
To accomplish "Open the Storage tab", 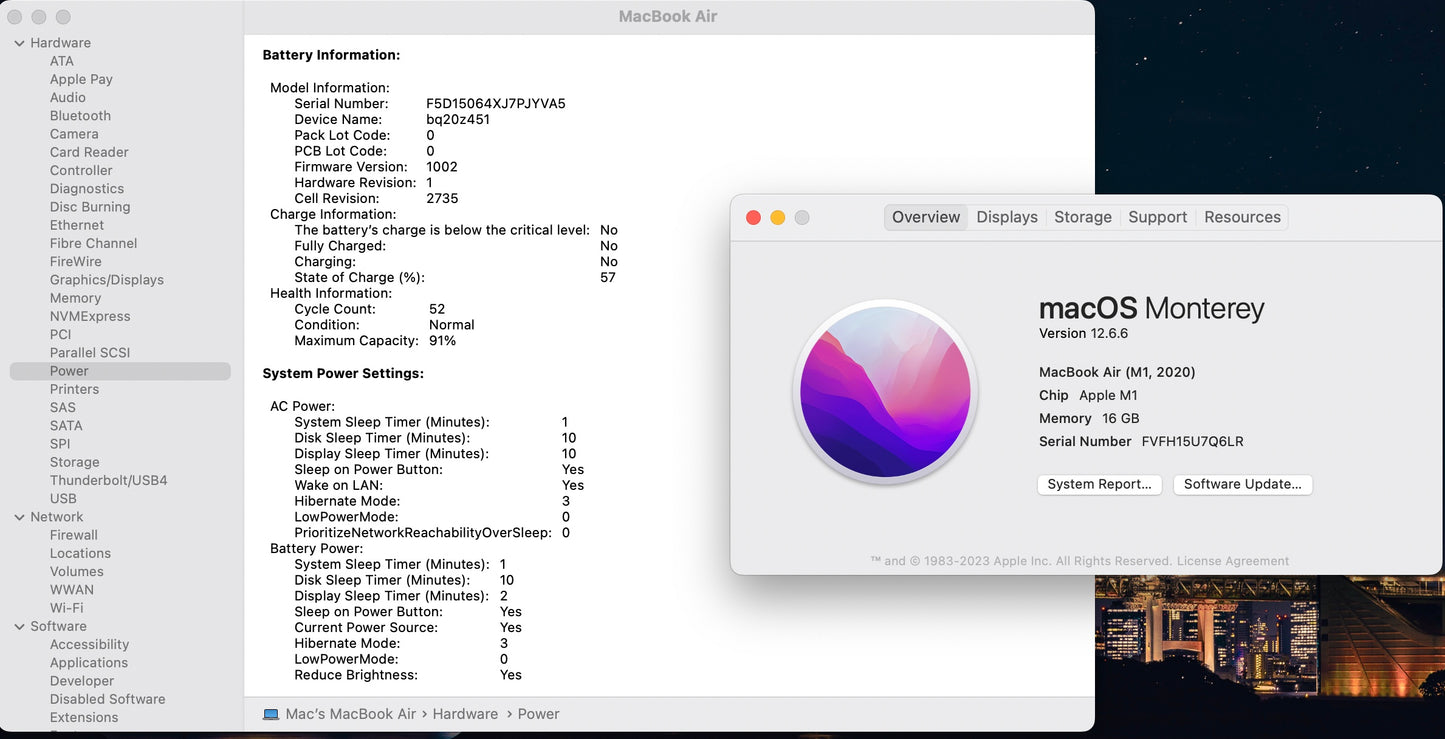I will pos(1082,217).
